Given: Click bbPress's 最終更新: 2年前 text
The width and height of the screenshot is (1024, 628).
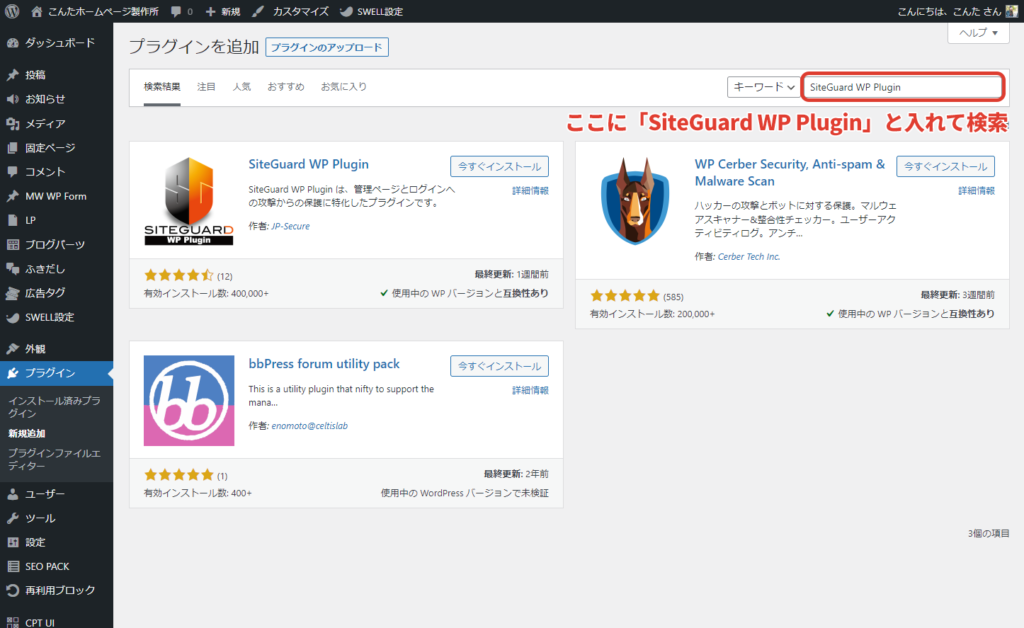Looking at the screenshot, I should pos(516,474).
